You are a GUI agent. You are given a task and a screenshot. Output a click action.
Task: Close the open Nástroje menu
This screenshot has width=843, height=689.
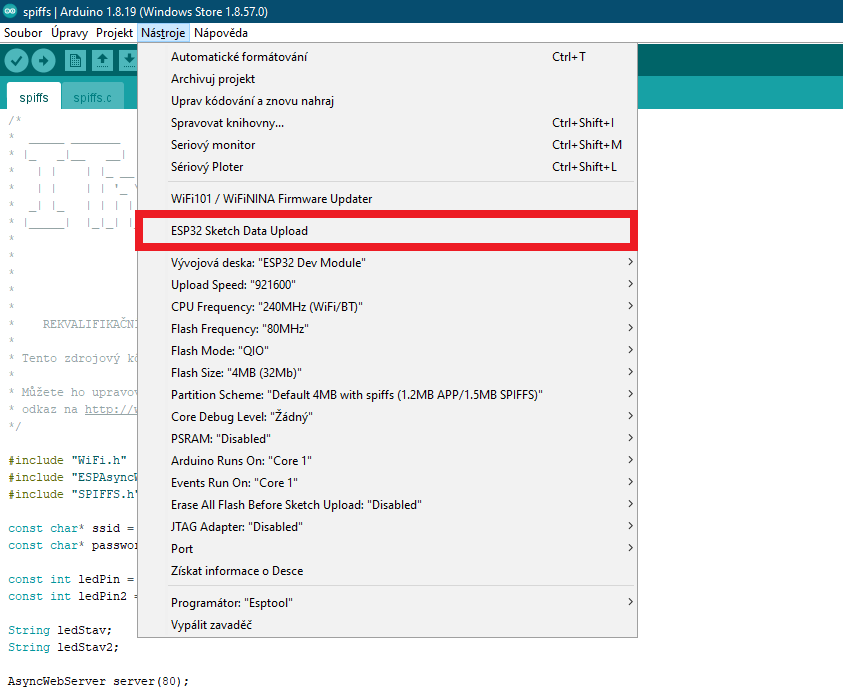click(163, 33)
